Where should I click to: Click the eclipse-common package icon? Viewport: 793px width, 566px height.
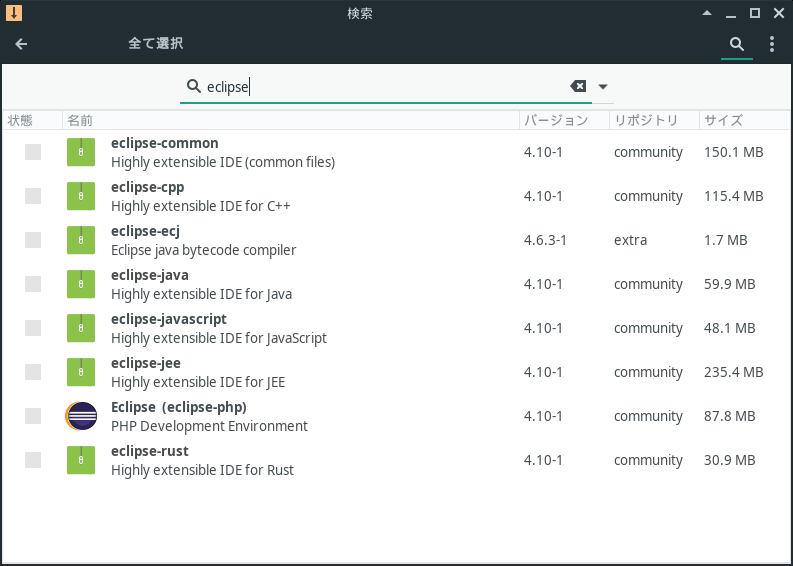coord(81,152)
